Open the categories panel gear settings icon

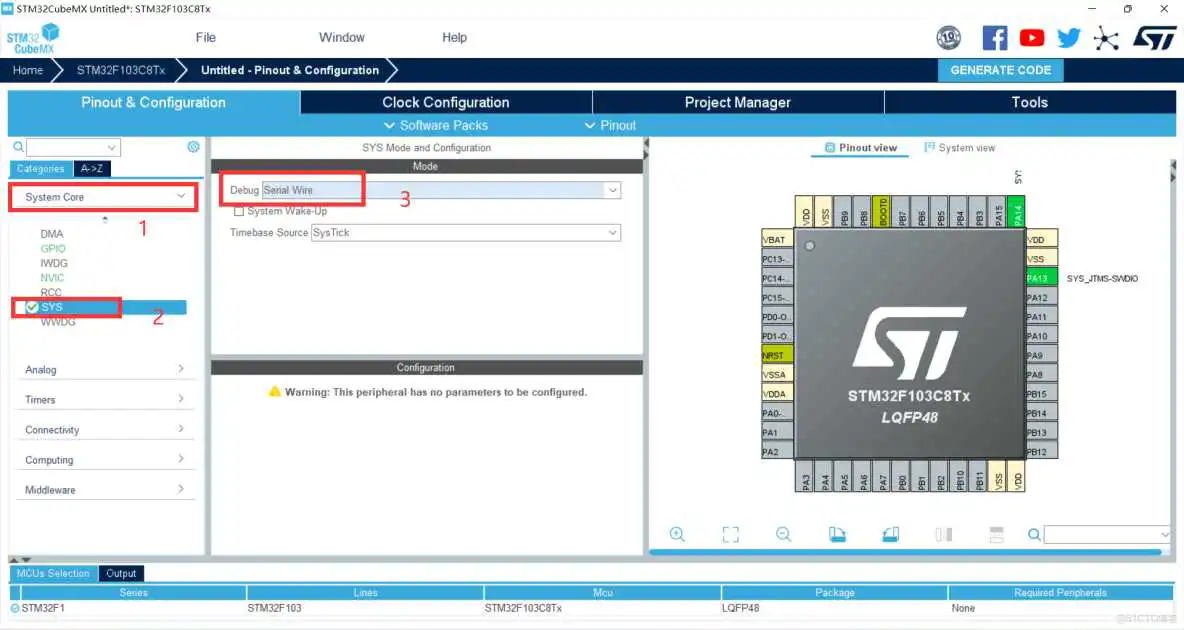(x=193, y=147)
